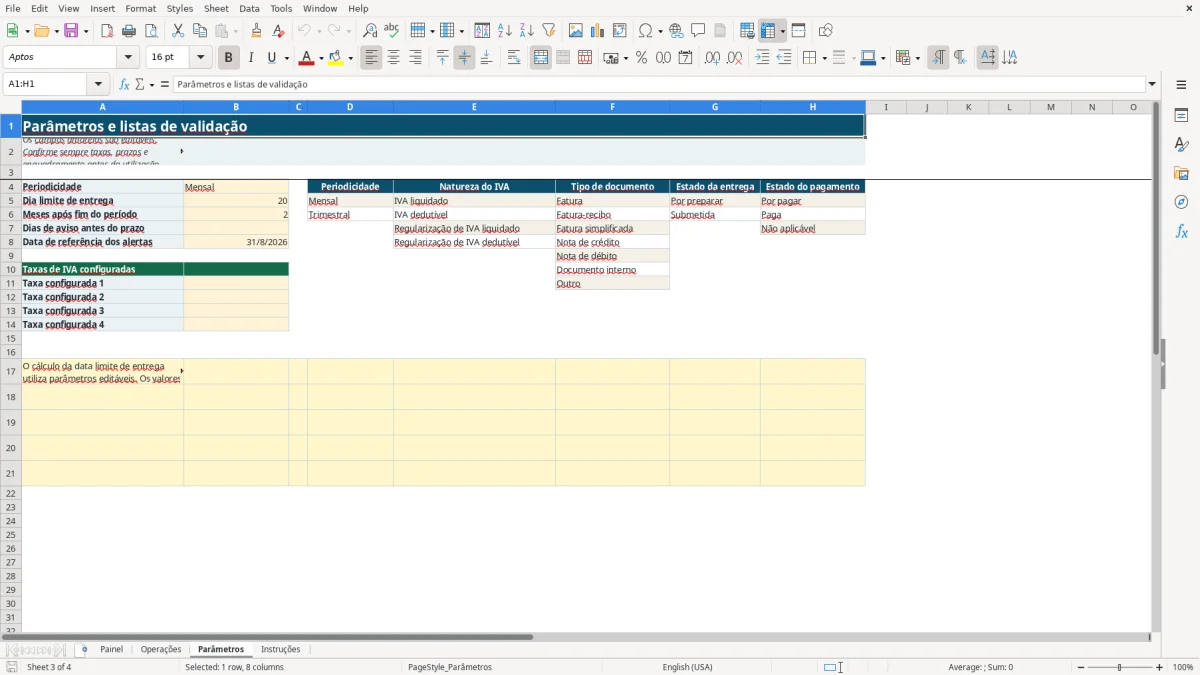This screenshot has width=1200, height=675.
Task: Insert special character omega icon
Action: pos(645,31)
